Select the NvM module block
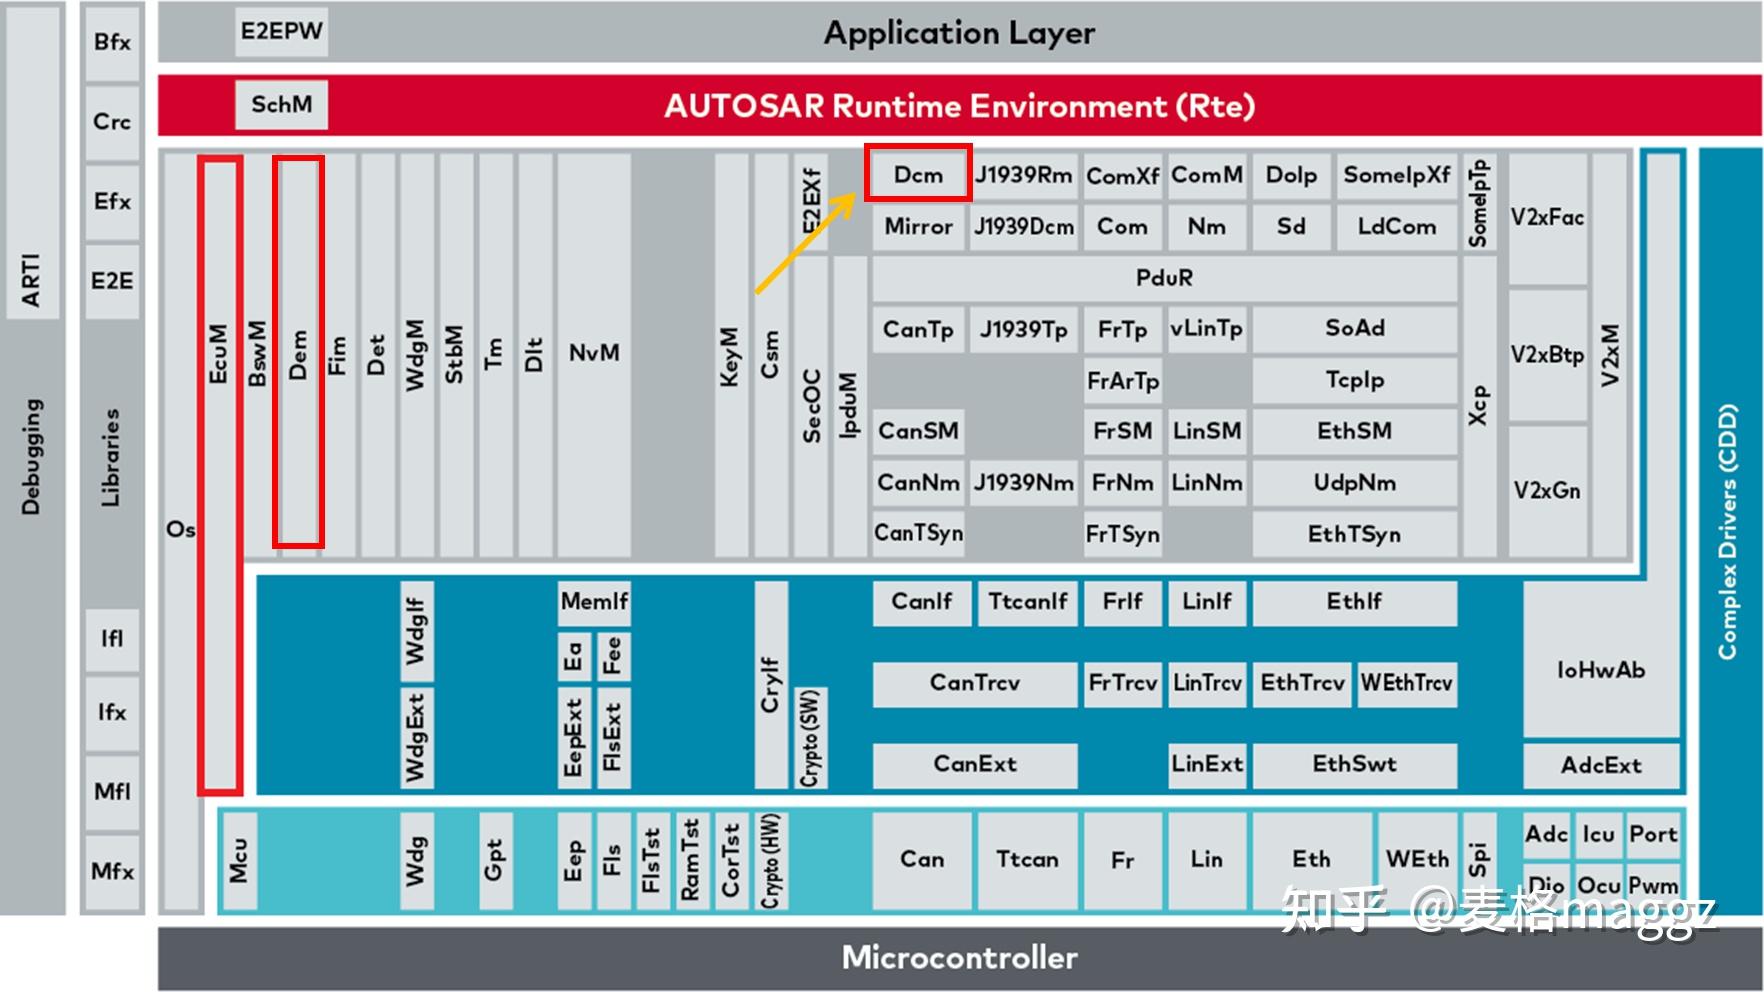This screenshot has height=992, width=1764. pyautogui.click(x=594, y=354)
